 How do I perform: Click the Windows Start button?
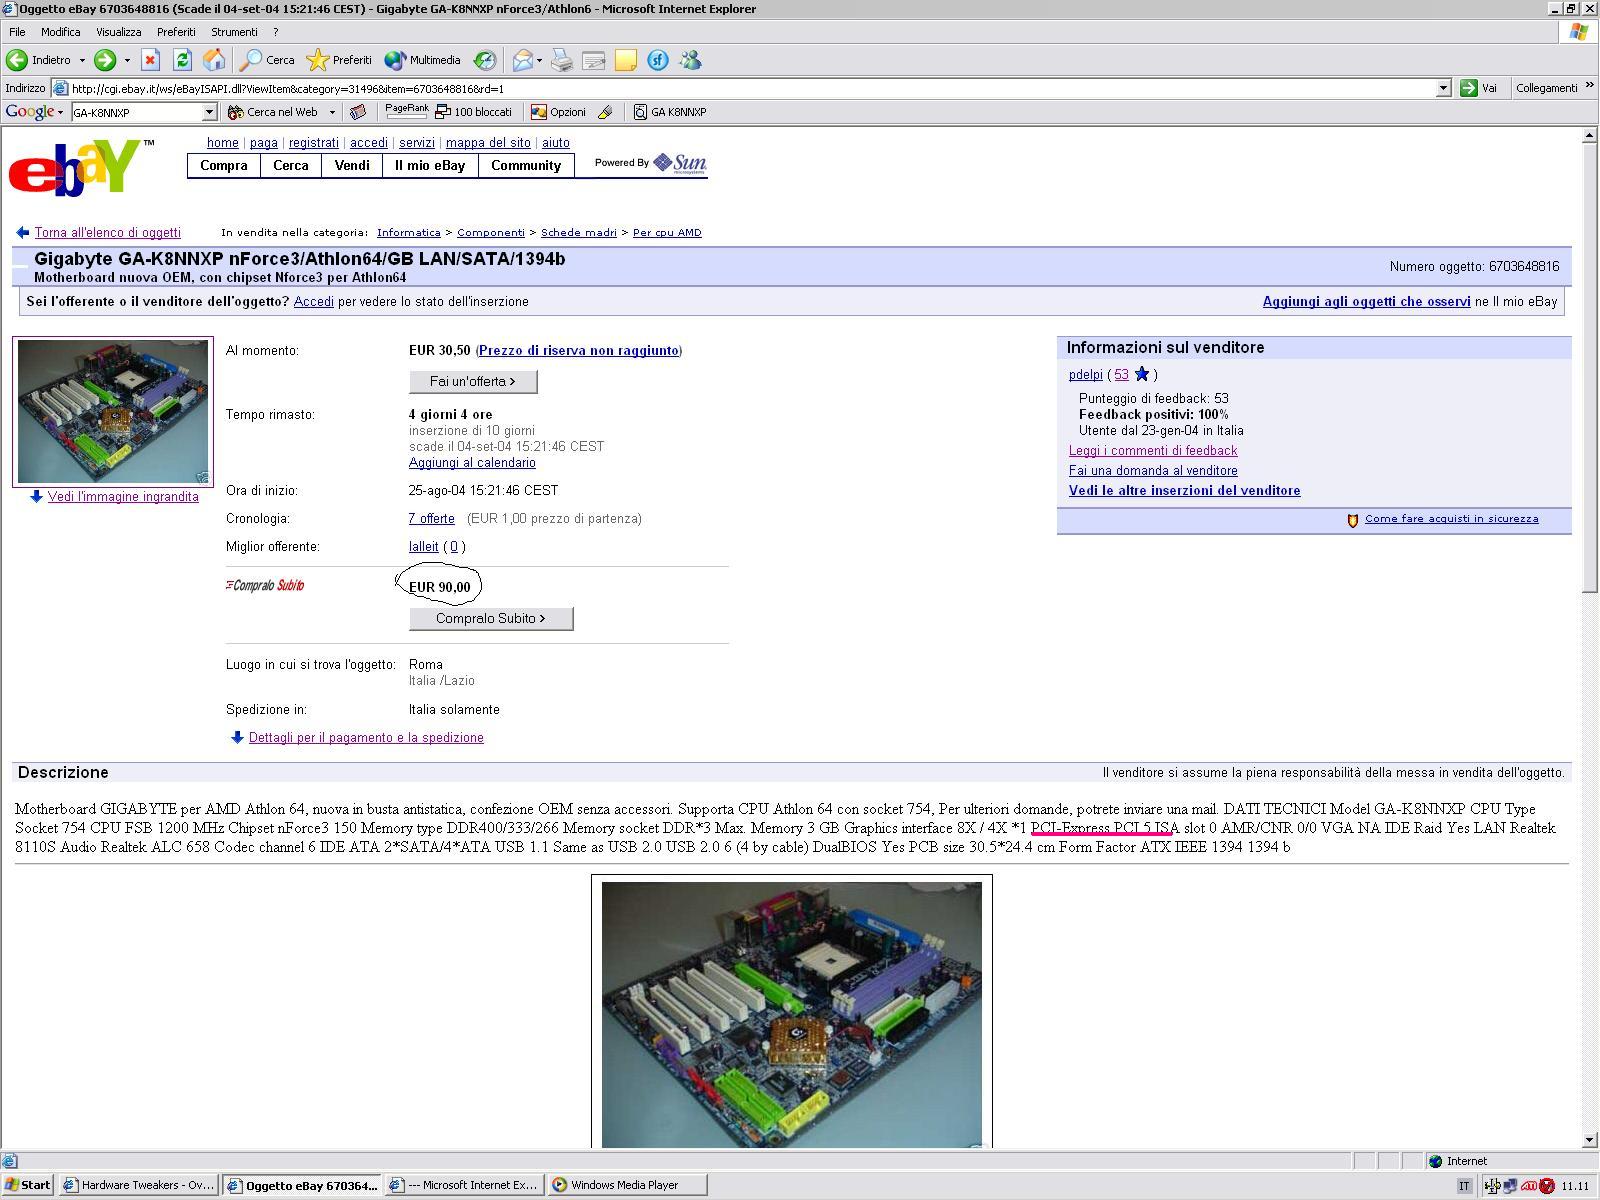28,1185
